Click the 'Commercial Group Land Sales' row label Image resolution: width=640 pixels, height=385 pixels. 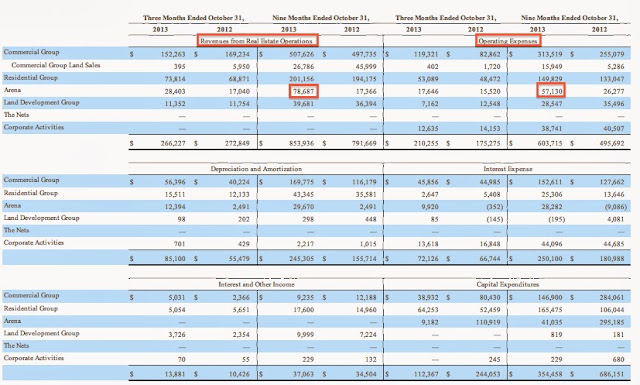[56, 65]
